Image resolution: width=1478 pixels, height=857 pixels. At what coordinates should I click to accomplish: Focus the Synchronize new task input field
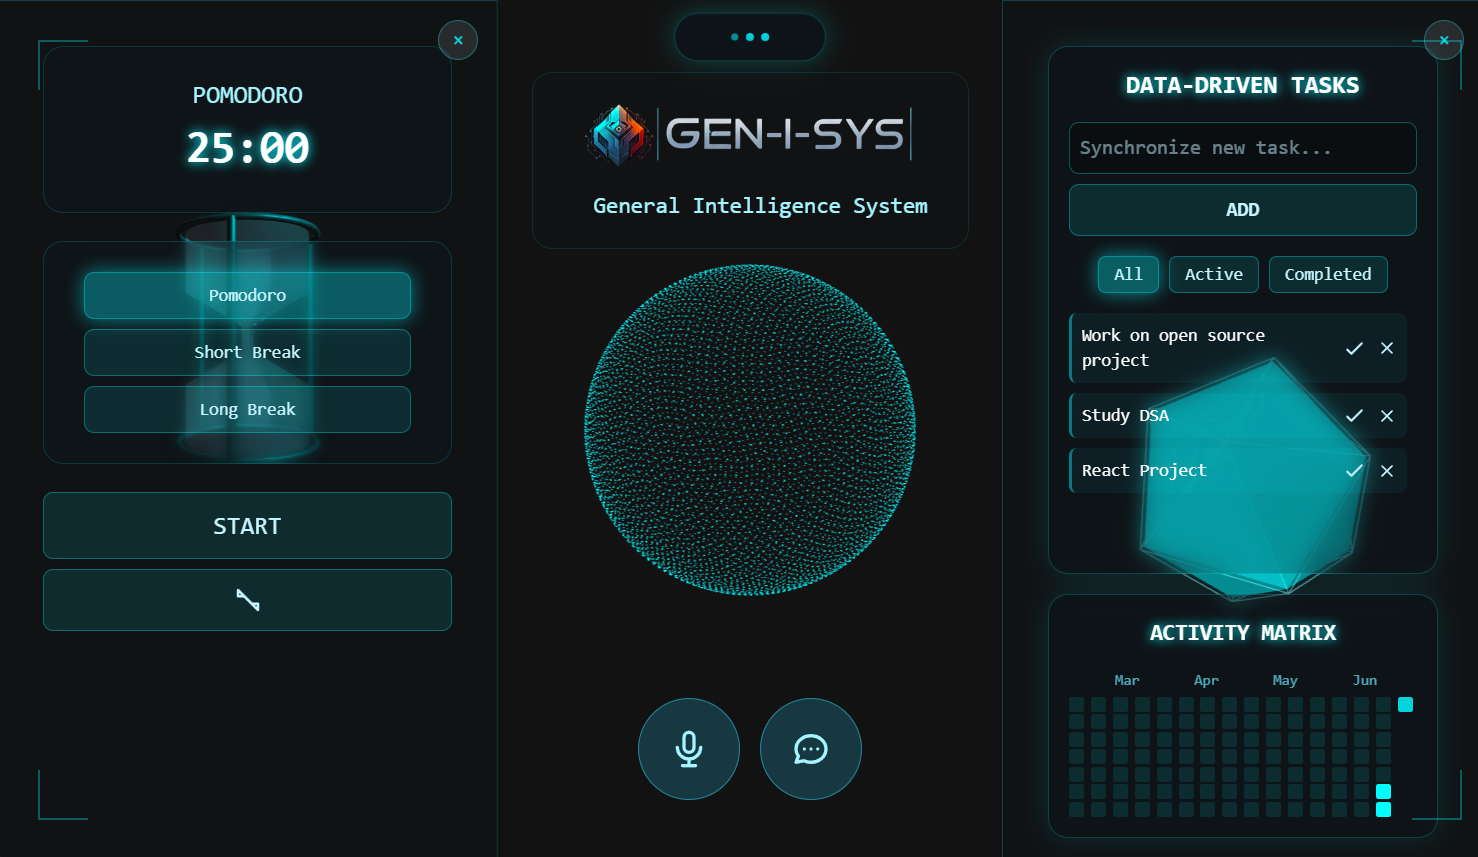coord(1242,148)
